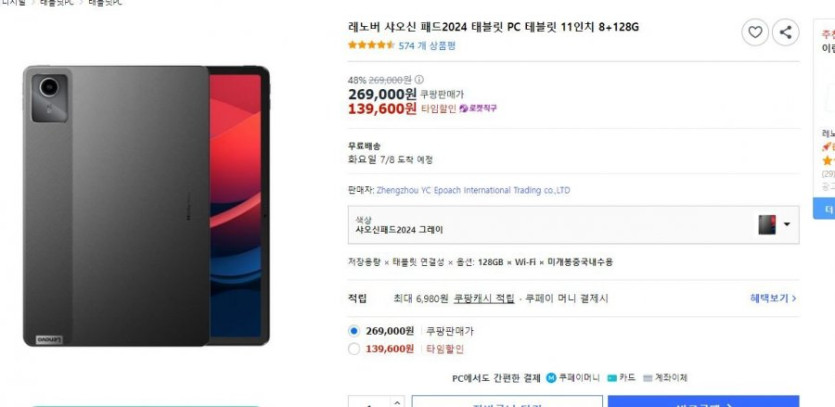Screen dimensions: 835x407
Task: Click the star rating icons
Action: click(371, 45)
